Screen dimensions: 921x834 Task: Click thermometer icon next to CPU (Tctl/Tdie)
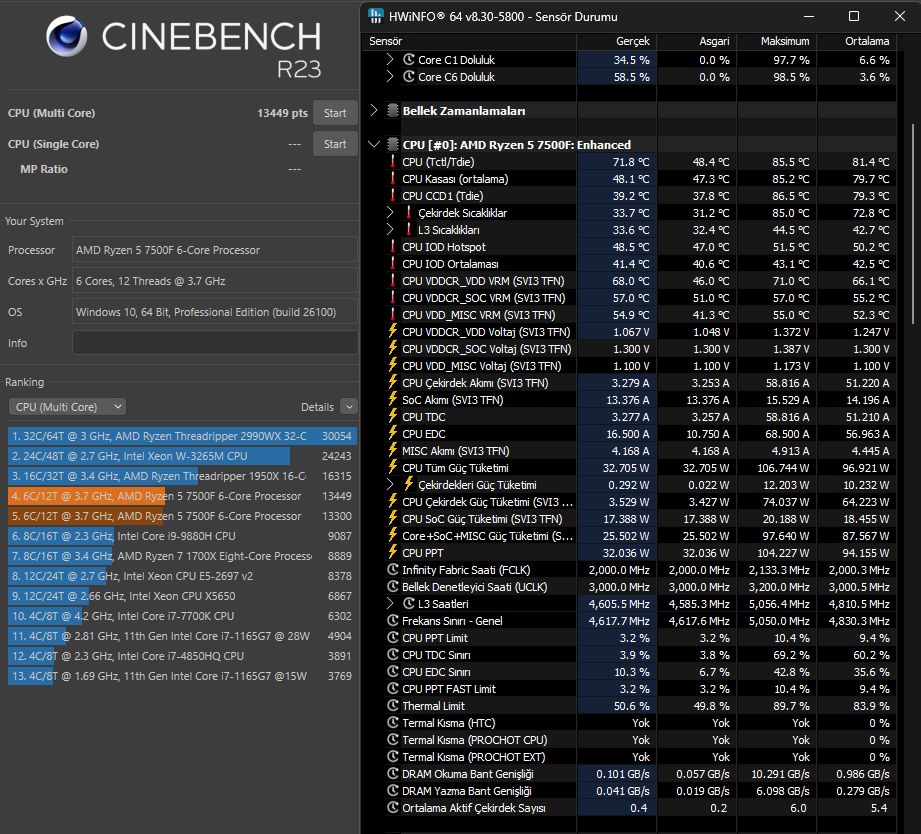[393, 162]
